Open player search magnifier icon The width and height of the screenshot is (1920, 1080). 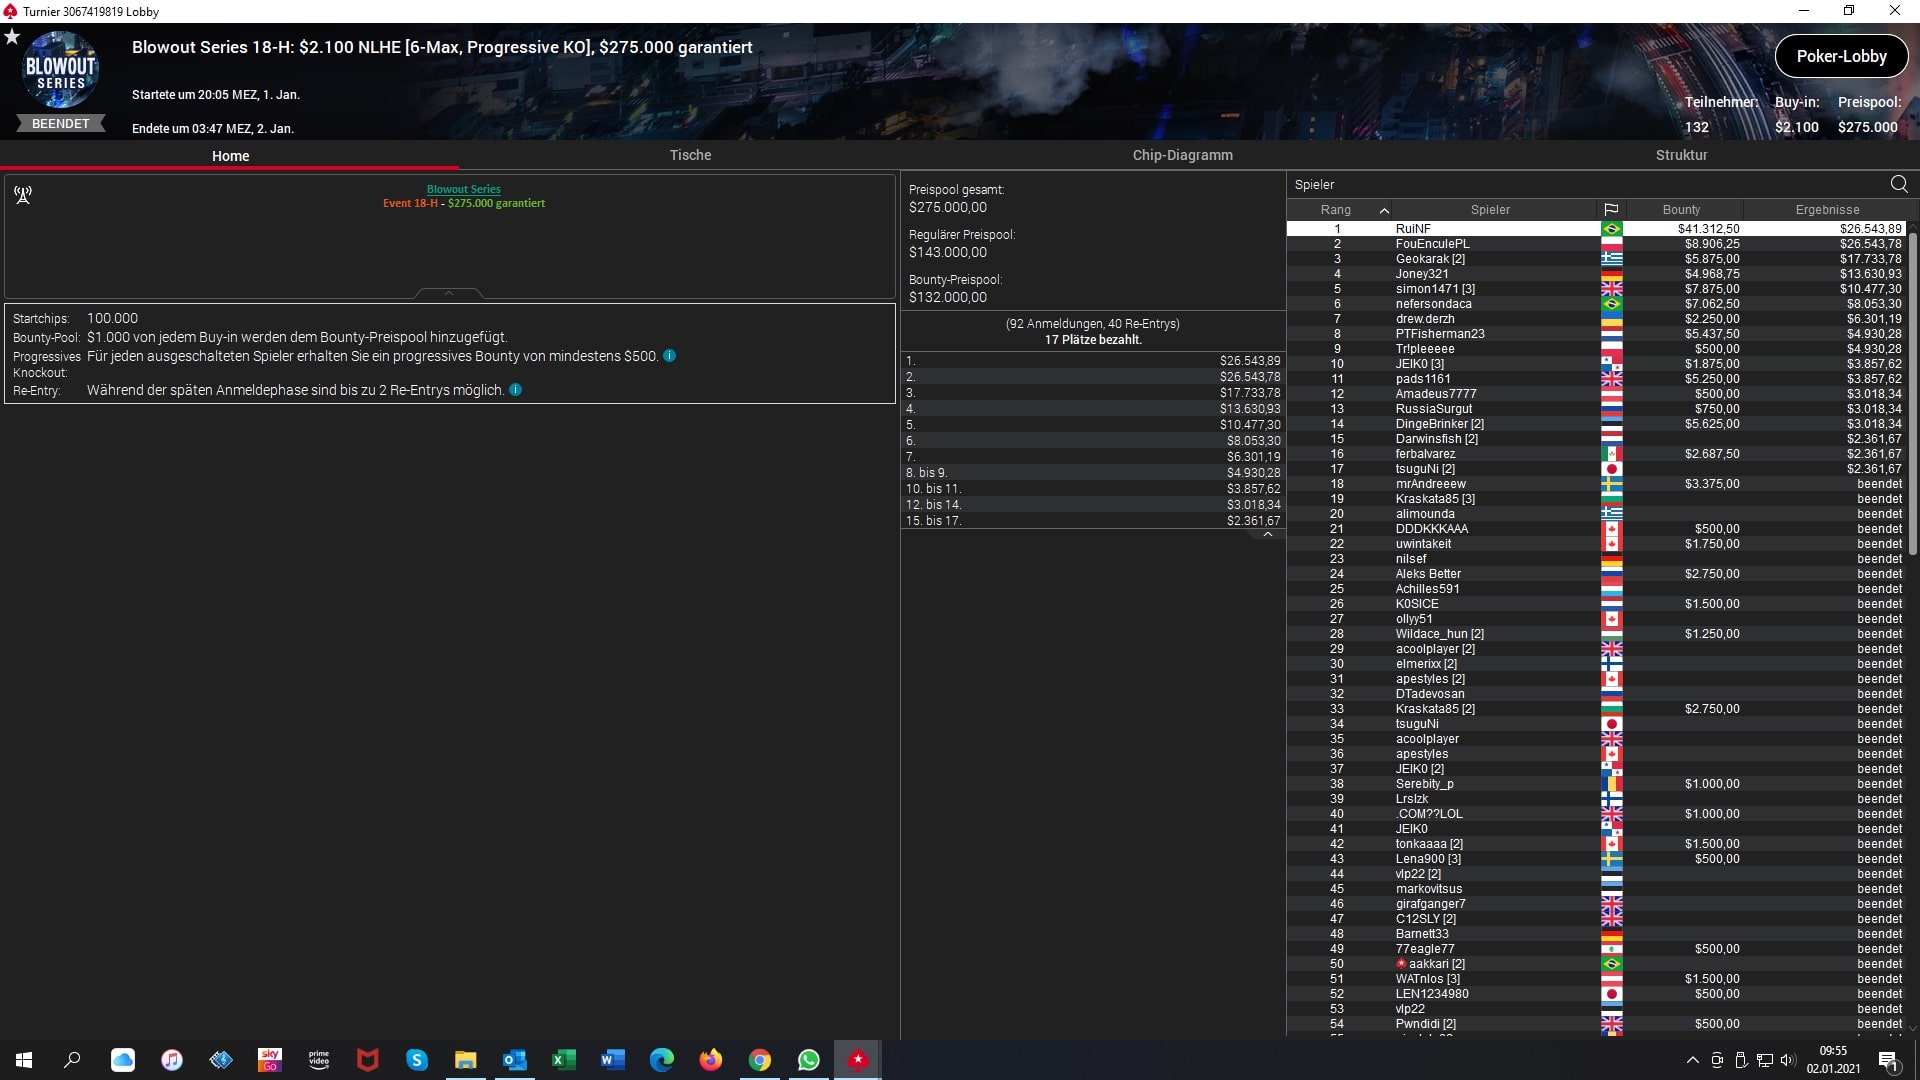click(x=1898, y=184)
